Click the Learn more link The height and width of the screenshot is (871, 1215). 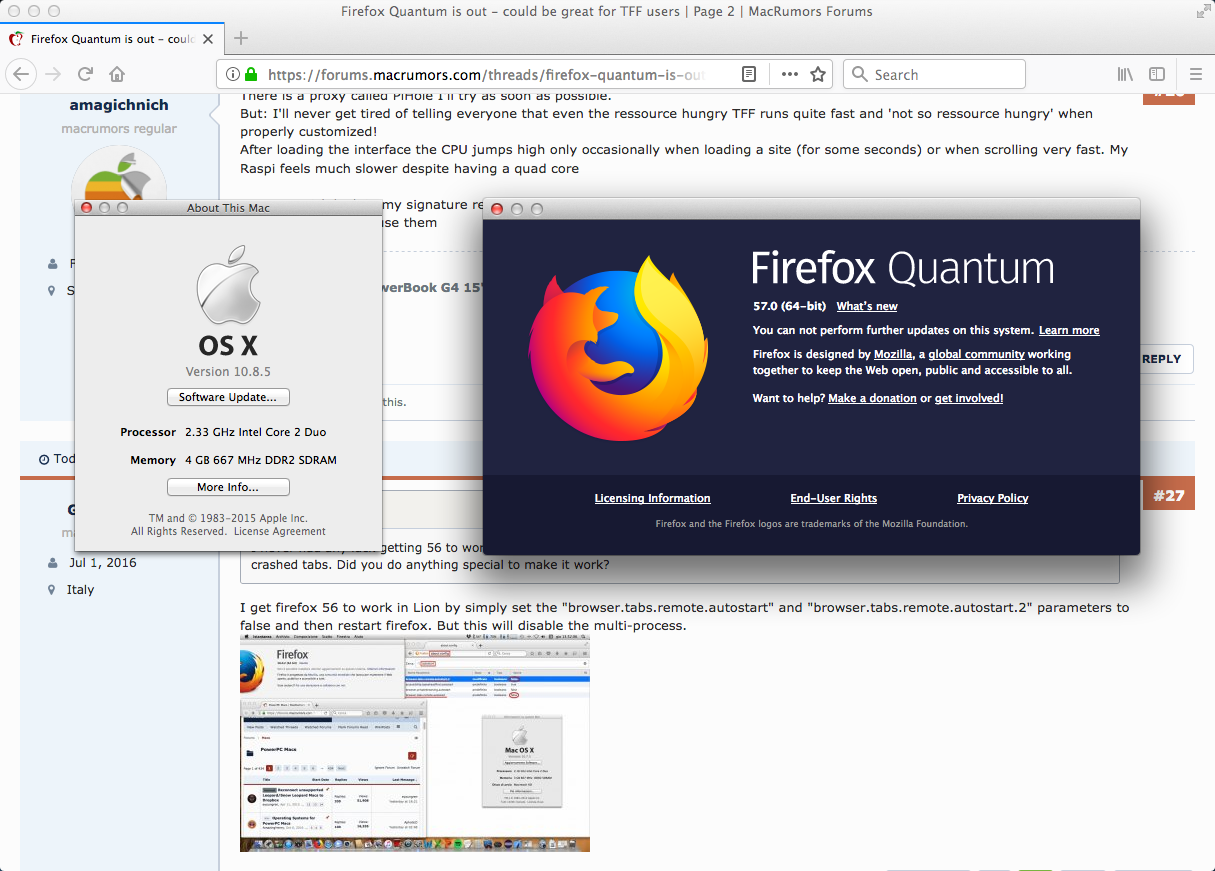pyautogui.click(x=1069, y=330)
